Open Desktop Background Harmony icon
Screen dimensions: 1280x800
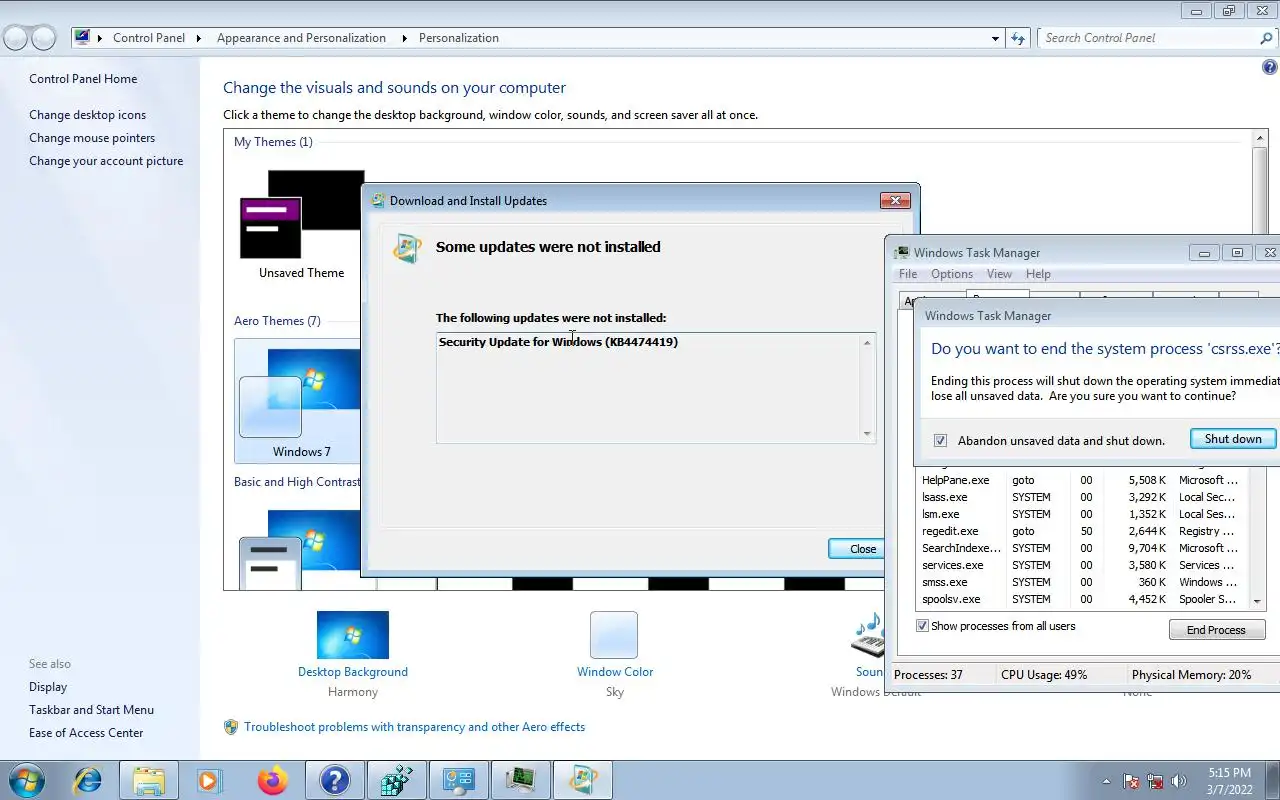click(353, 635)
